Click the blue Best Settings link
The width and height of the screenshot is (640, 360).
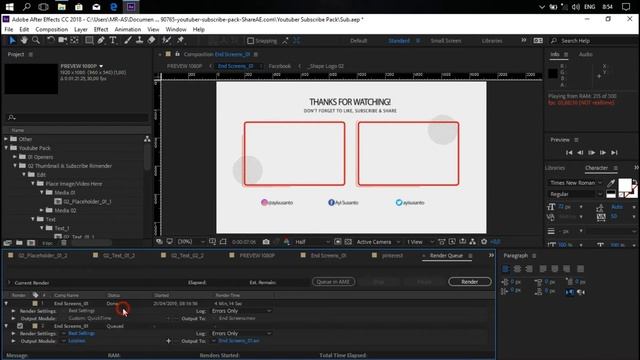(82, 333)
